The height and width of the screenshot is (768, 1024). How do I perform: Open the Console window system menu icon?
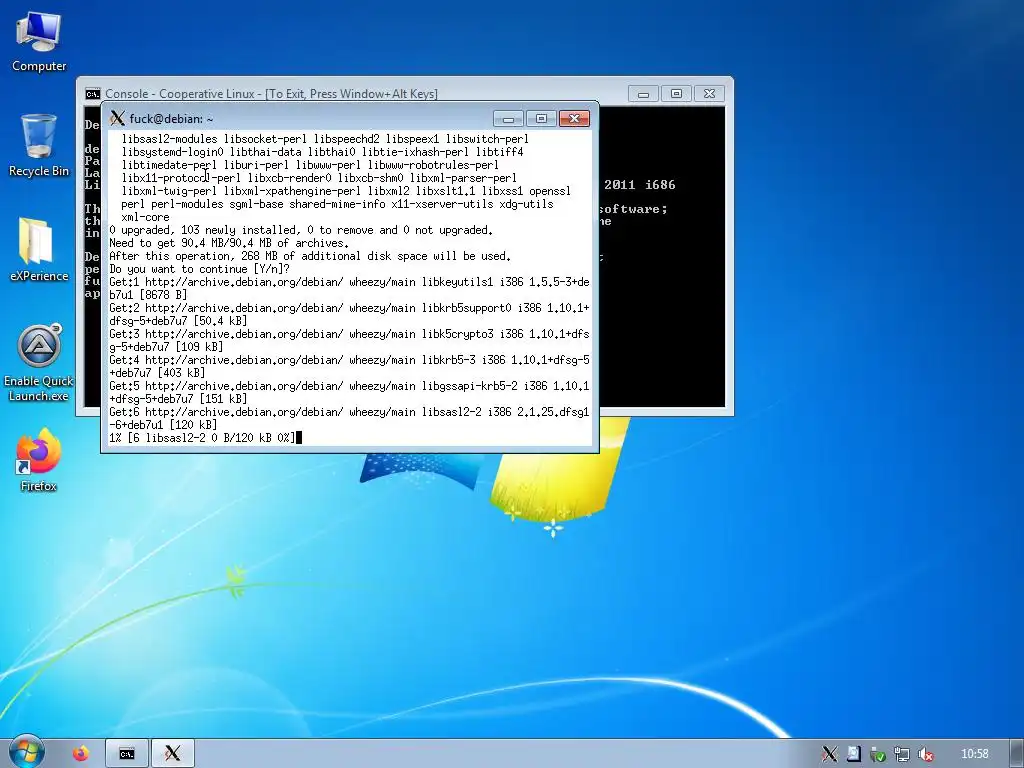pyautogui.click(x=93, y=94)
